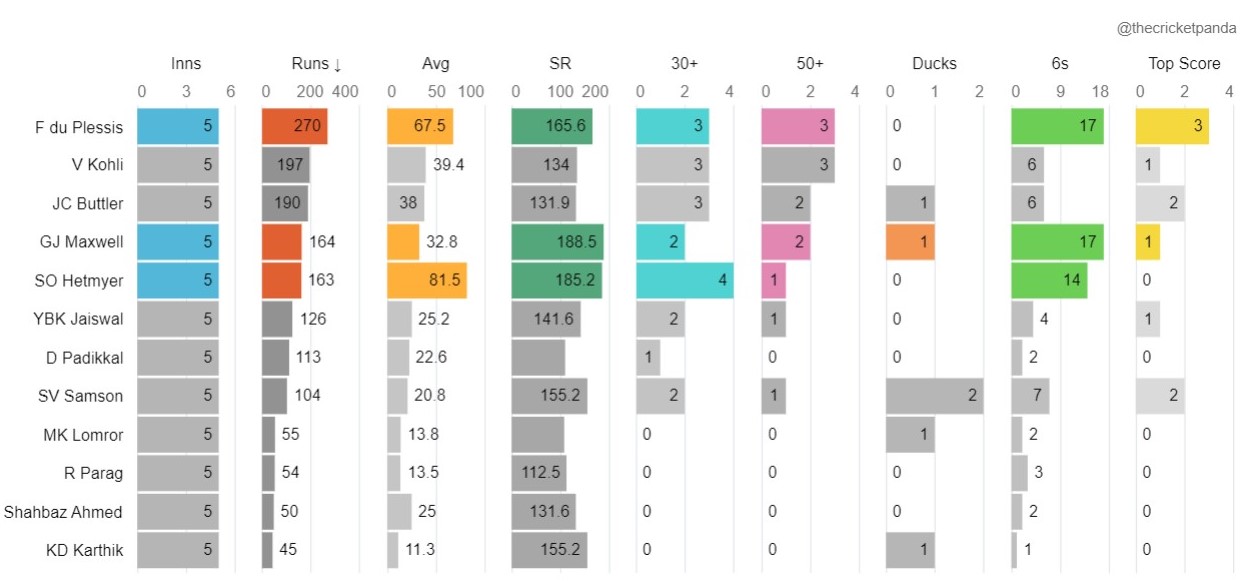Sort by the Ducks column header
The width and height of the screenshot is (1251, 581).
coord(934,64)
